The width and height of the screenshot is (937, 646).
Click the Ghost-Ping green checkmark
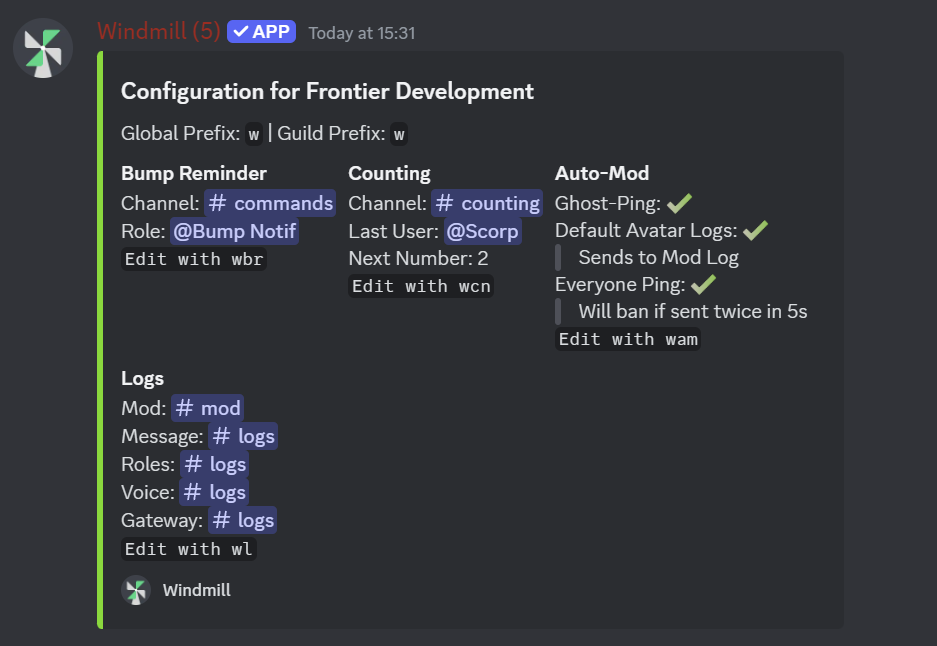pos(680,203)
